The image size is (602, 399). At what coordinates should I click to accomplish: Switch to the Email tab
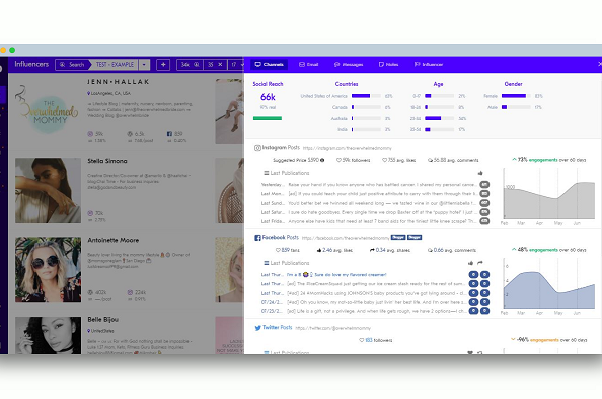(x=309, y=65)
